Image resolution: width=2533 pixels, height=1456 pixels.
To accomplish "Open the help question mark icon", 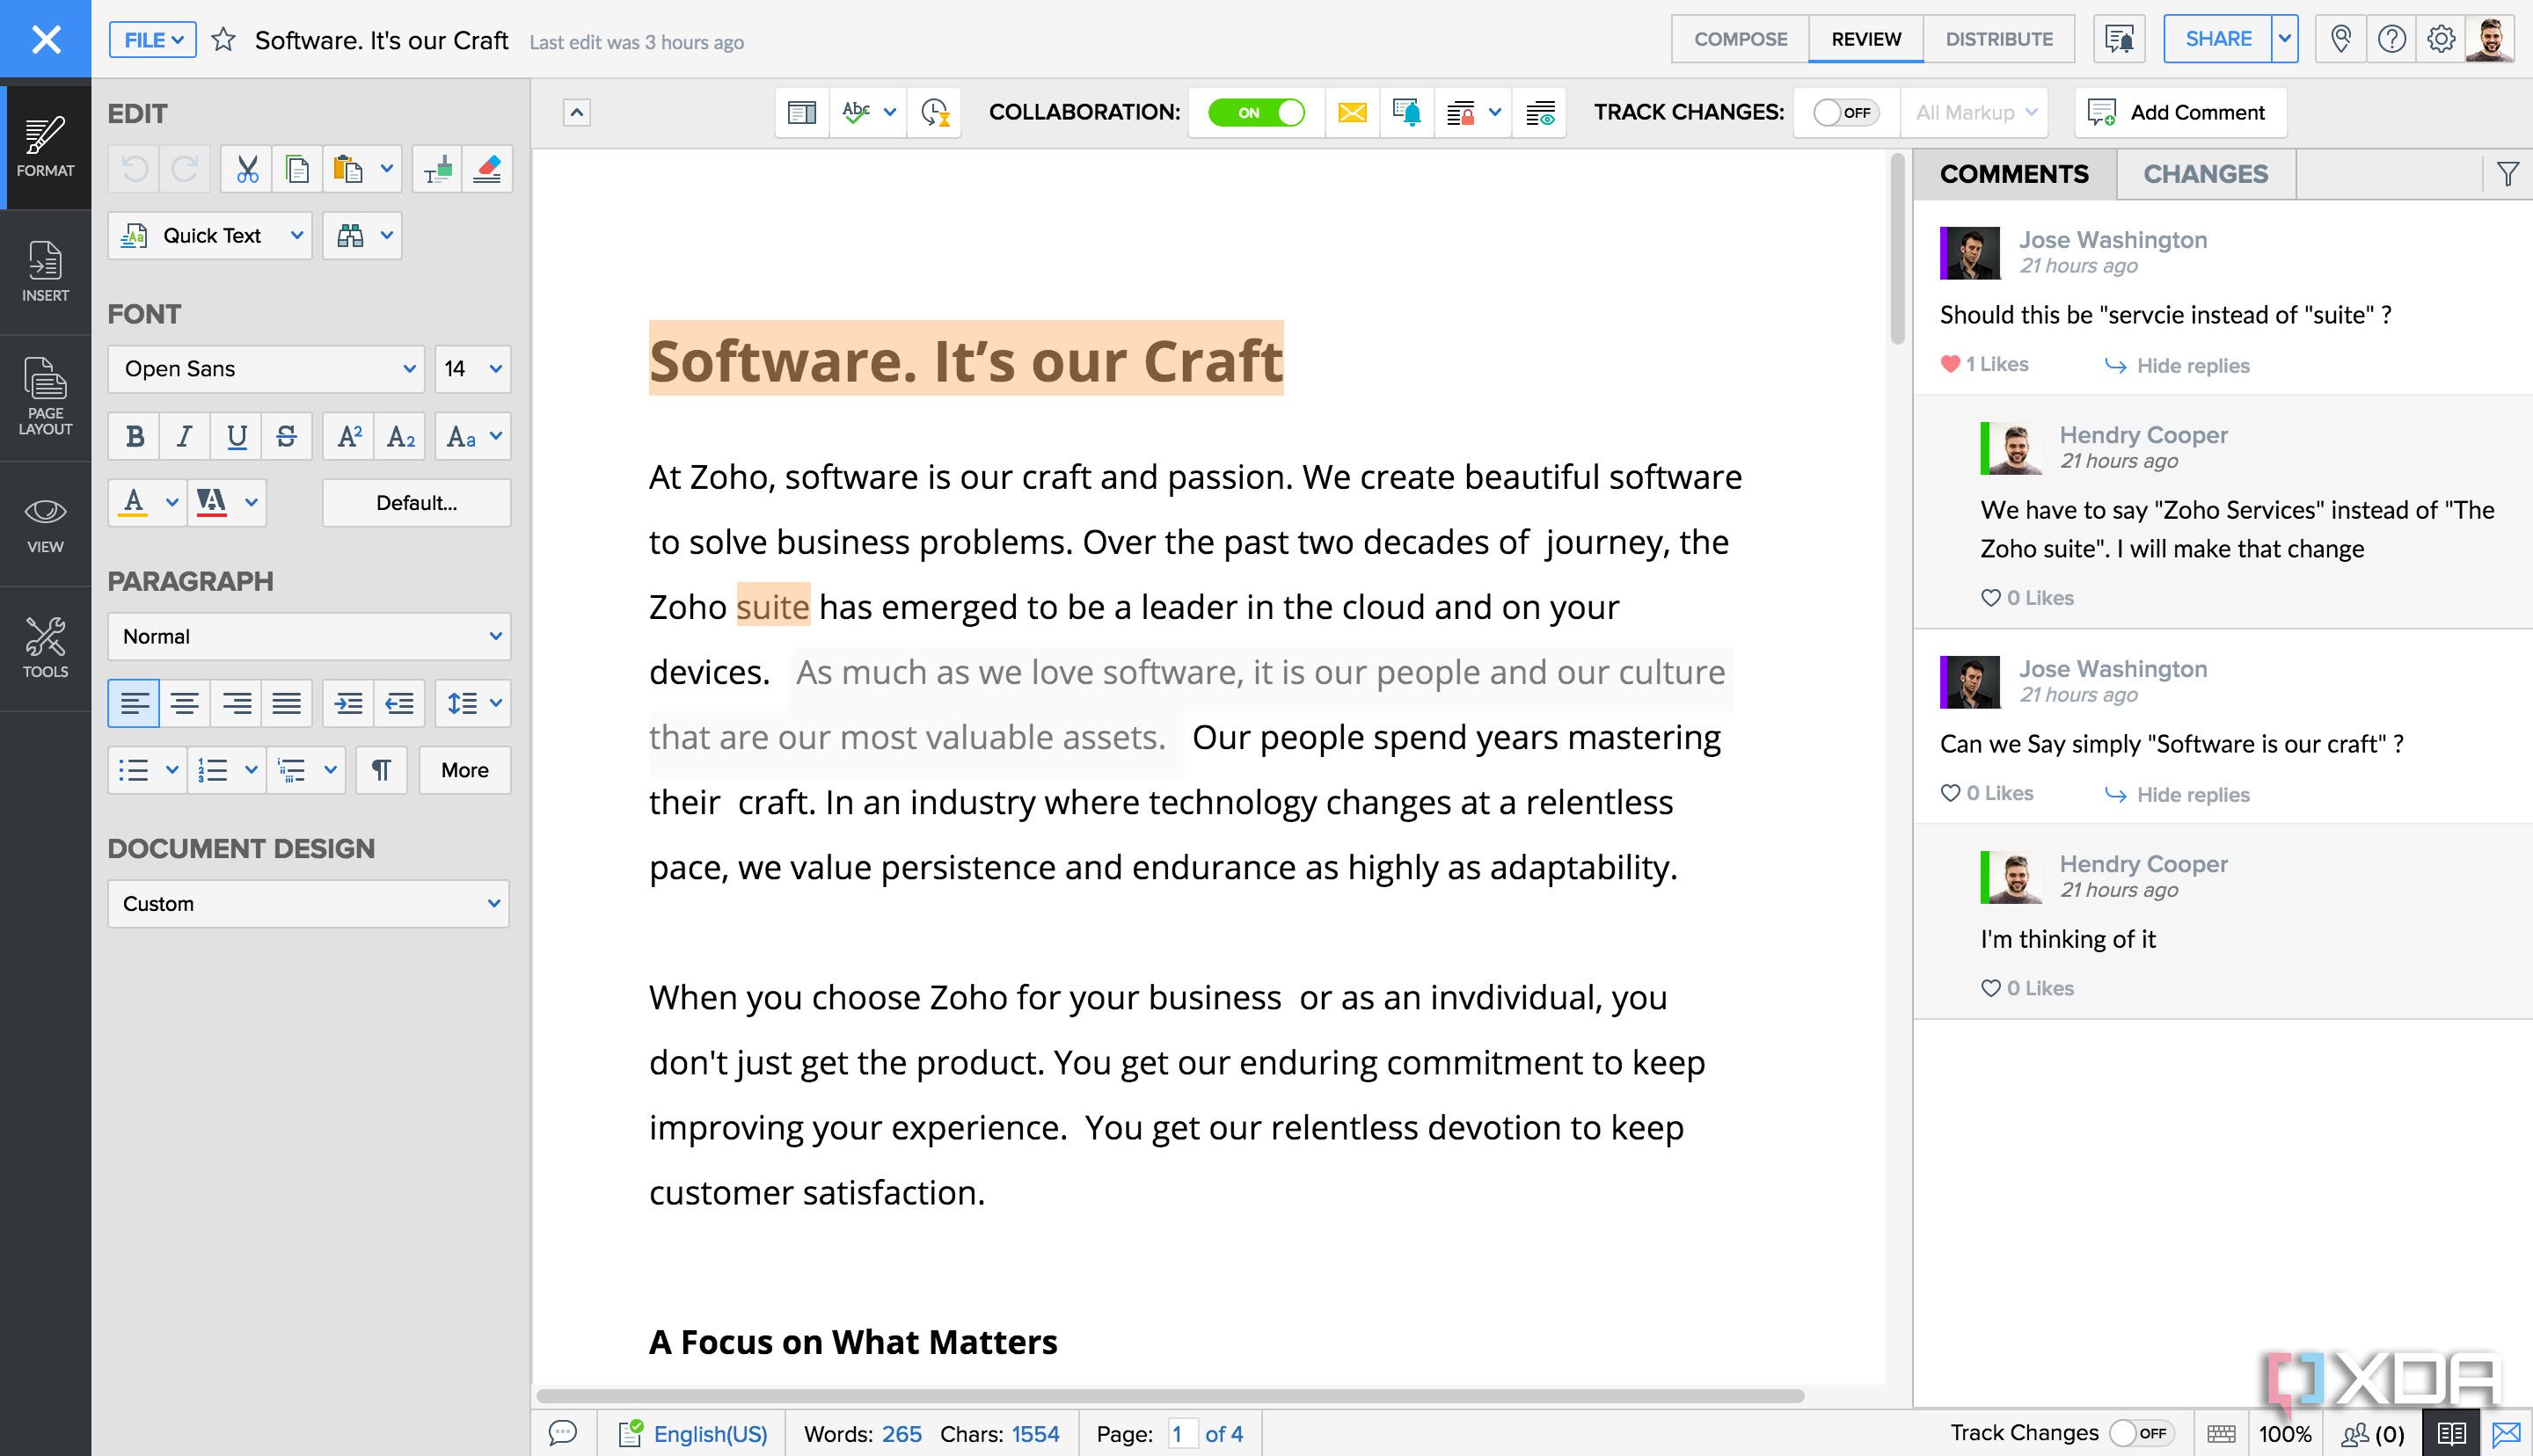I will (x=2391, y=40).
